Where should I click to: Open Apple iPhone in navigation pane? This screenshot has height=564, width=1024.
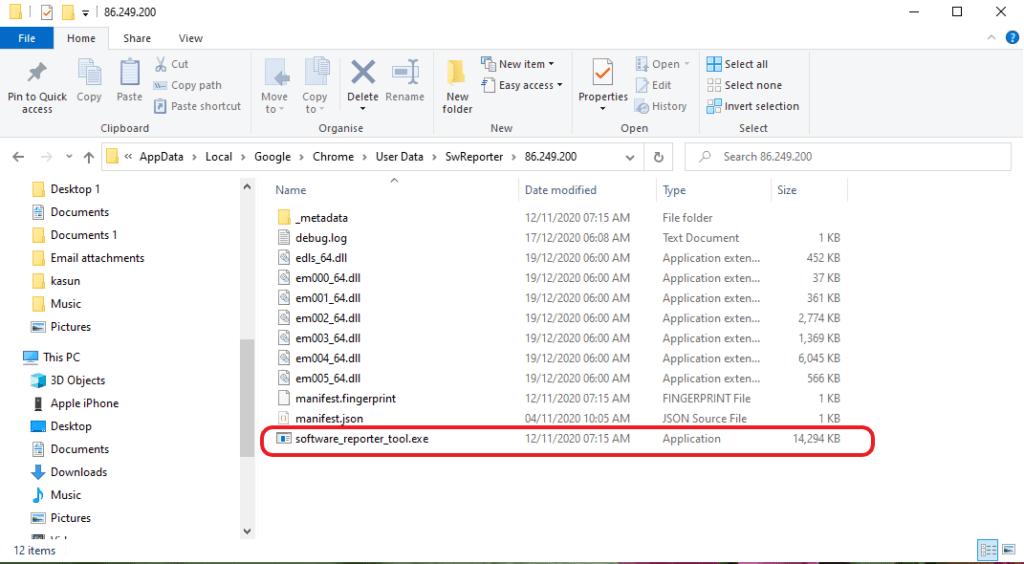click(85, 403)
